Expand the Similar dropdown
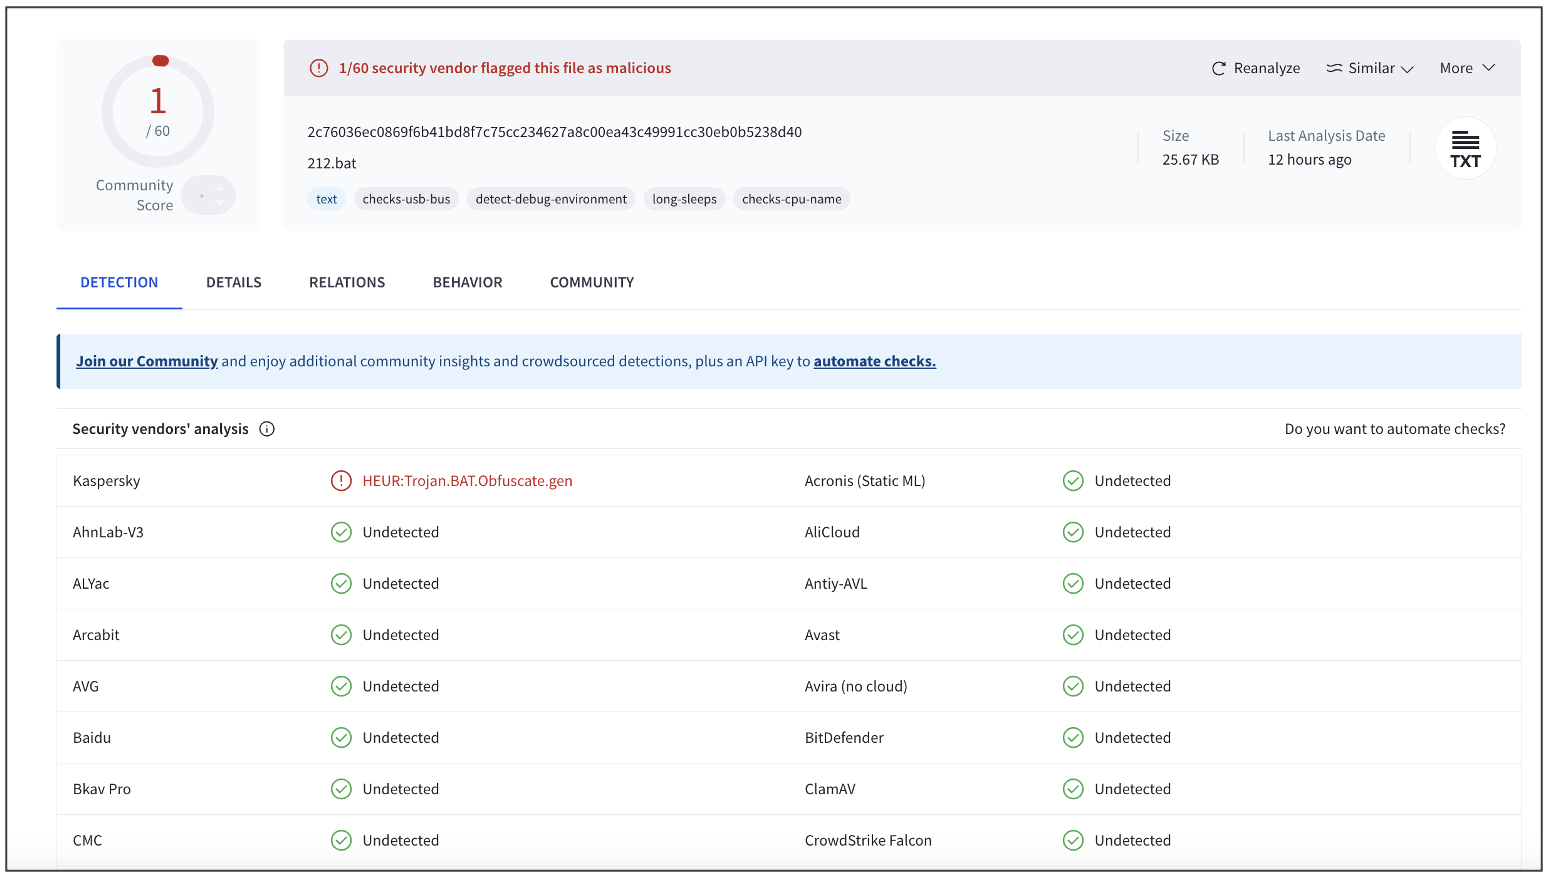The width and height of the screenshot is (1546, 876). click(x=1370, y=68)
